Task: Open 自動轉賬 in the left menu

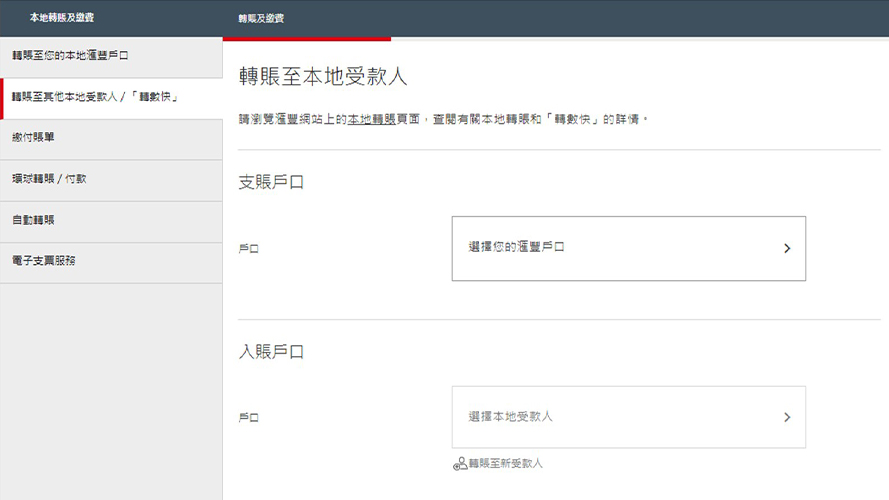Action: click(x=34, y=220)
